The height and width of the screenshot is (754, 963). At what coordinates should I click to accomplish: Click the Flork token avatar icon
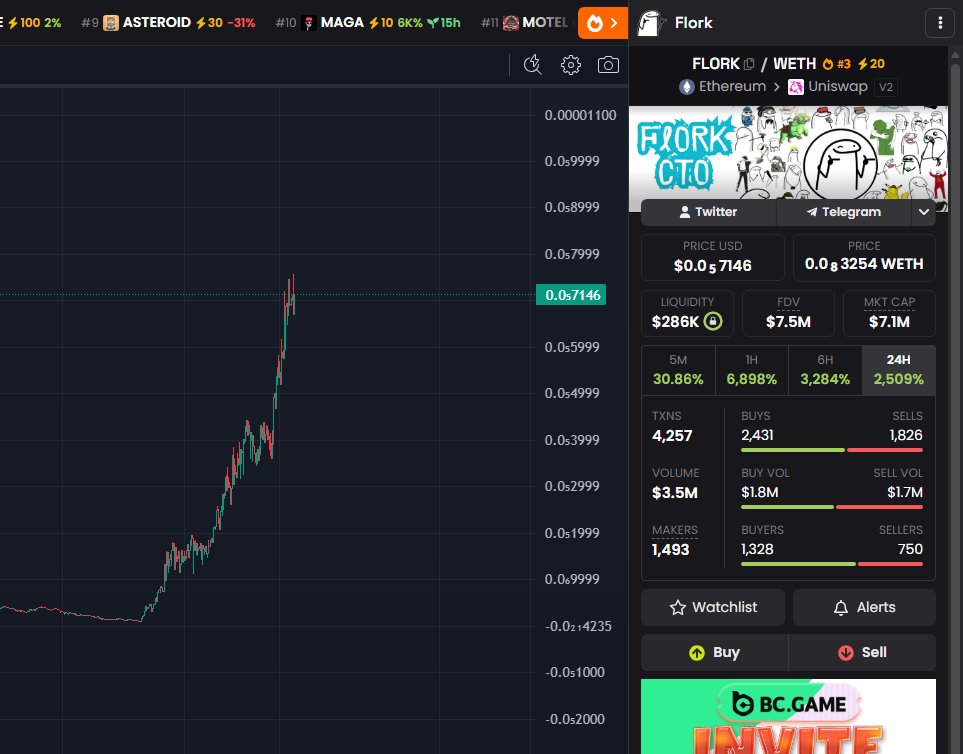[651, 23]
